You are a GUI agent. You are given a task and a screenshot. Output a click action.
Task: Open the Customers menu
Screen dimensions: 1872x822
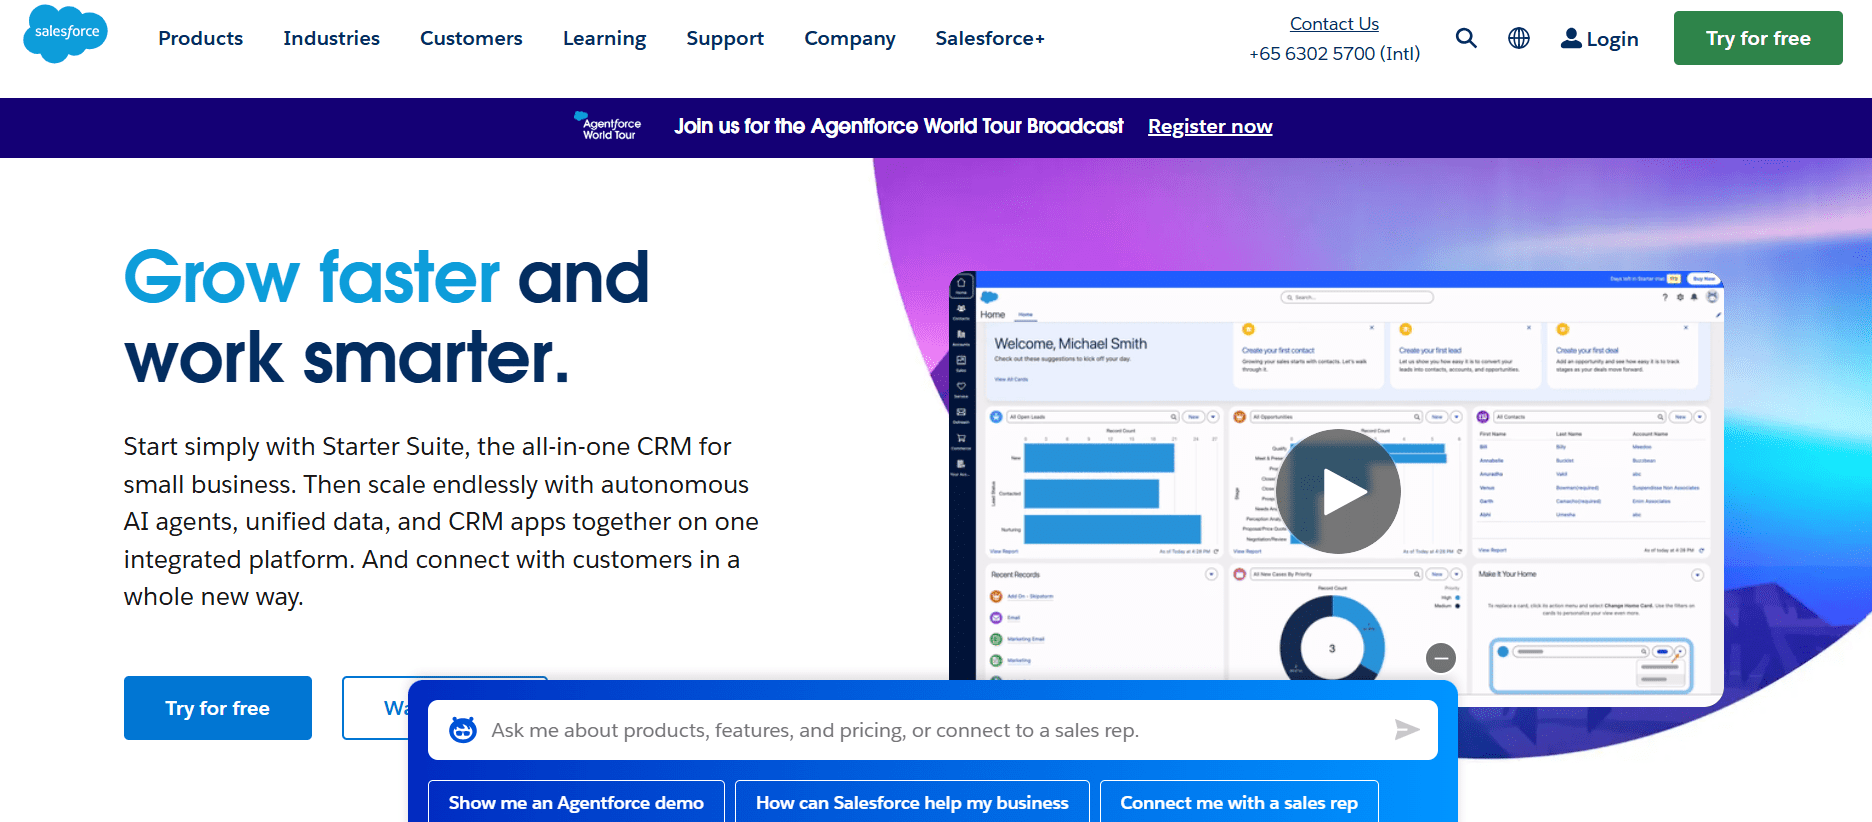471,38
